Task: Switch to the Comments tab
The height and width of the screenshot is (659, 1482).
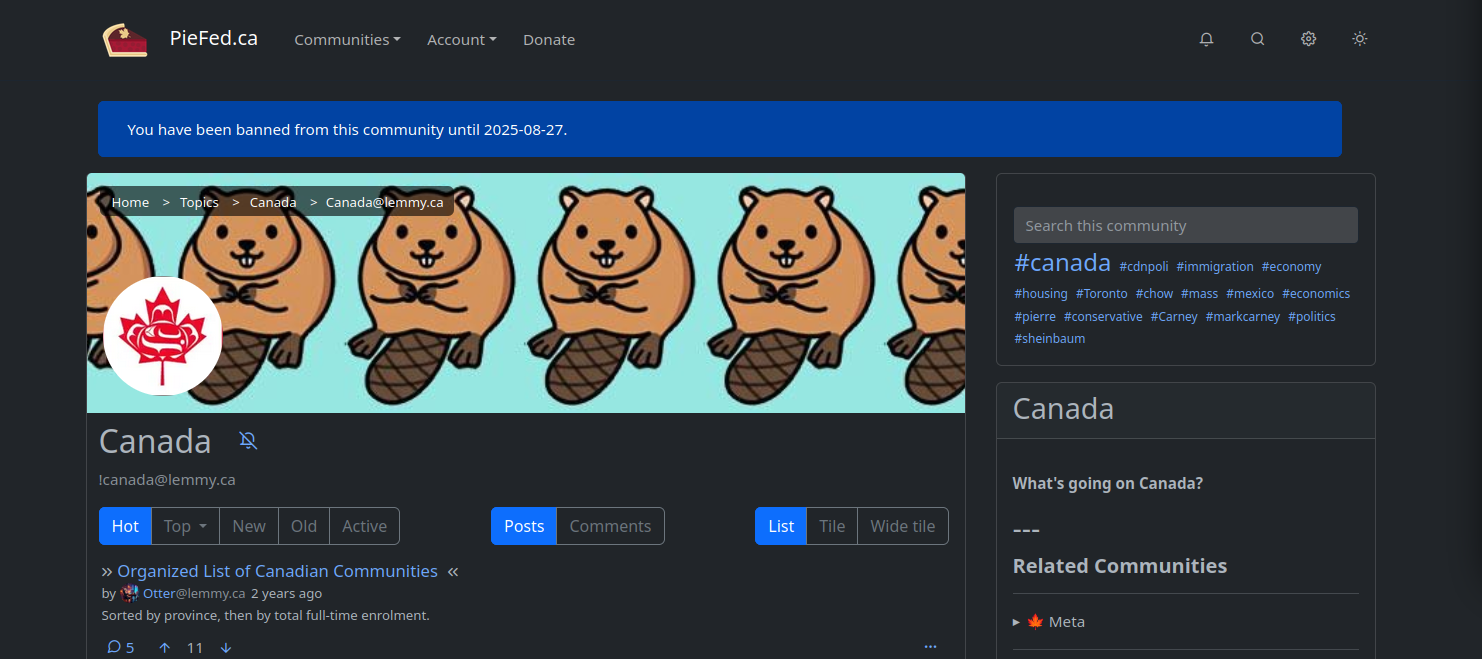Action: [610, 526]
